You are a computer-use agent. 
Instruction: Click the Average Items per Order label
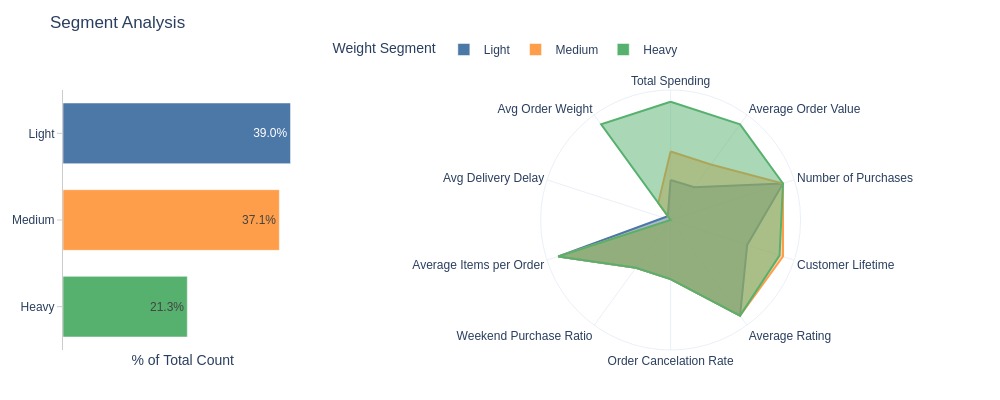coord(478,265)
